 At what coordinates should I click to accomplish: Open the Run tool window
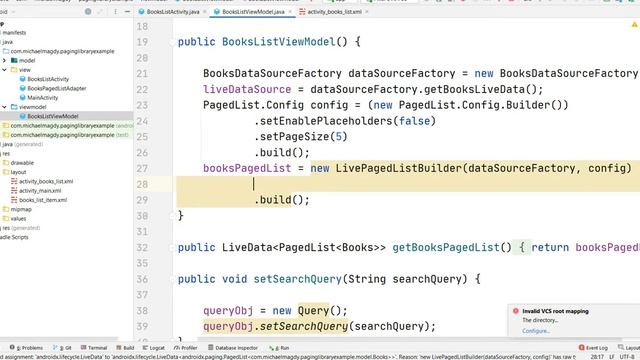pos(279,348)
